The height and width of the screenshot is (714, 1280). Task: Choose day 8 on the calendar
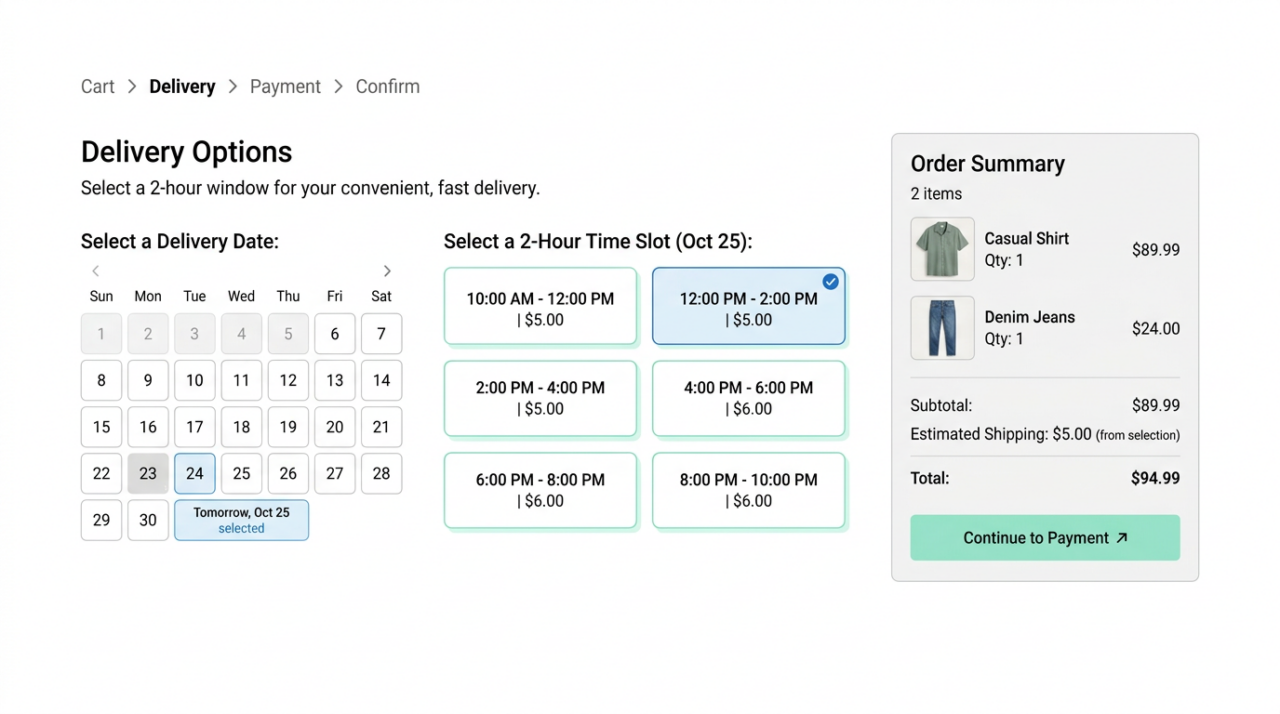(x=101, y=380)
